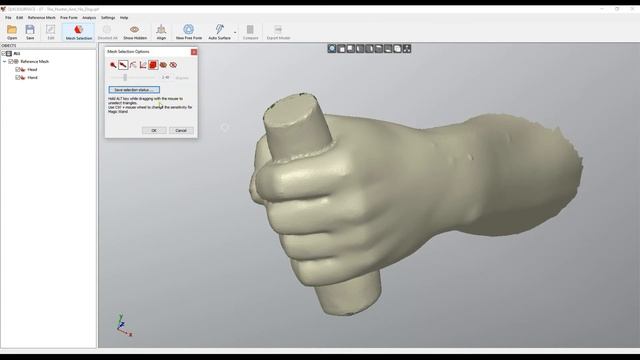This screenshot has width=640, height=360.
Task: Click the Show Hidden eye icon
Action: coord(135,32)
